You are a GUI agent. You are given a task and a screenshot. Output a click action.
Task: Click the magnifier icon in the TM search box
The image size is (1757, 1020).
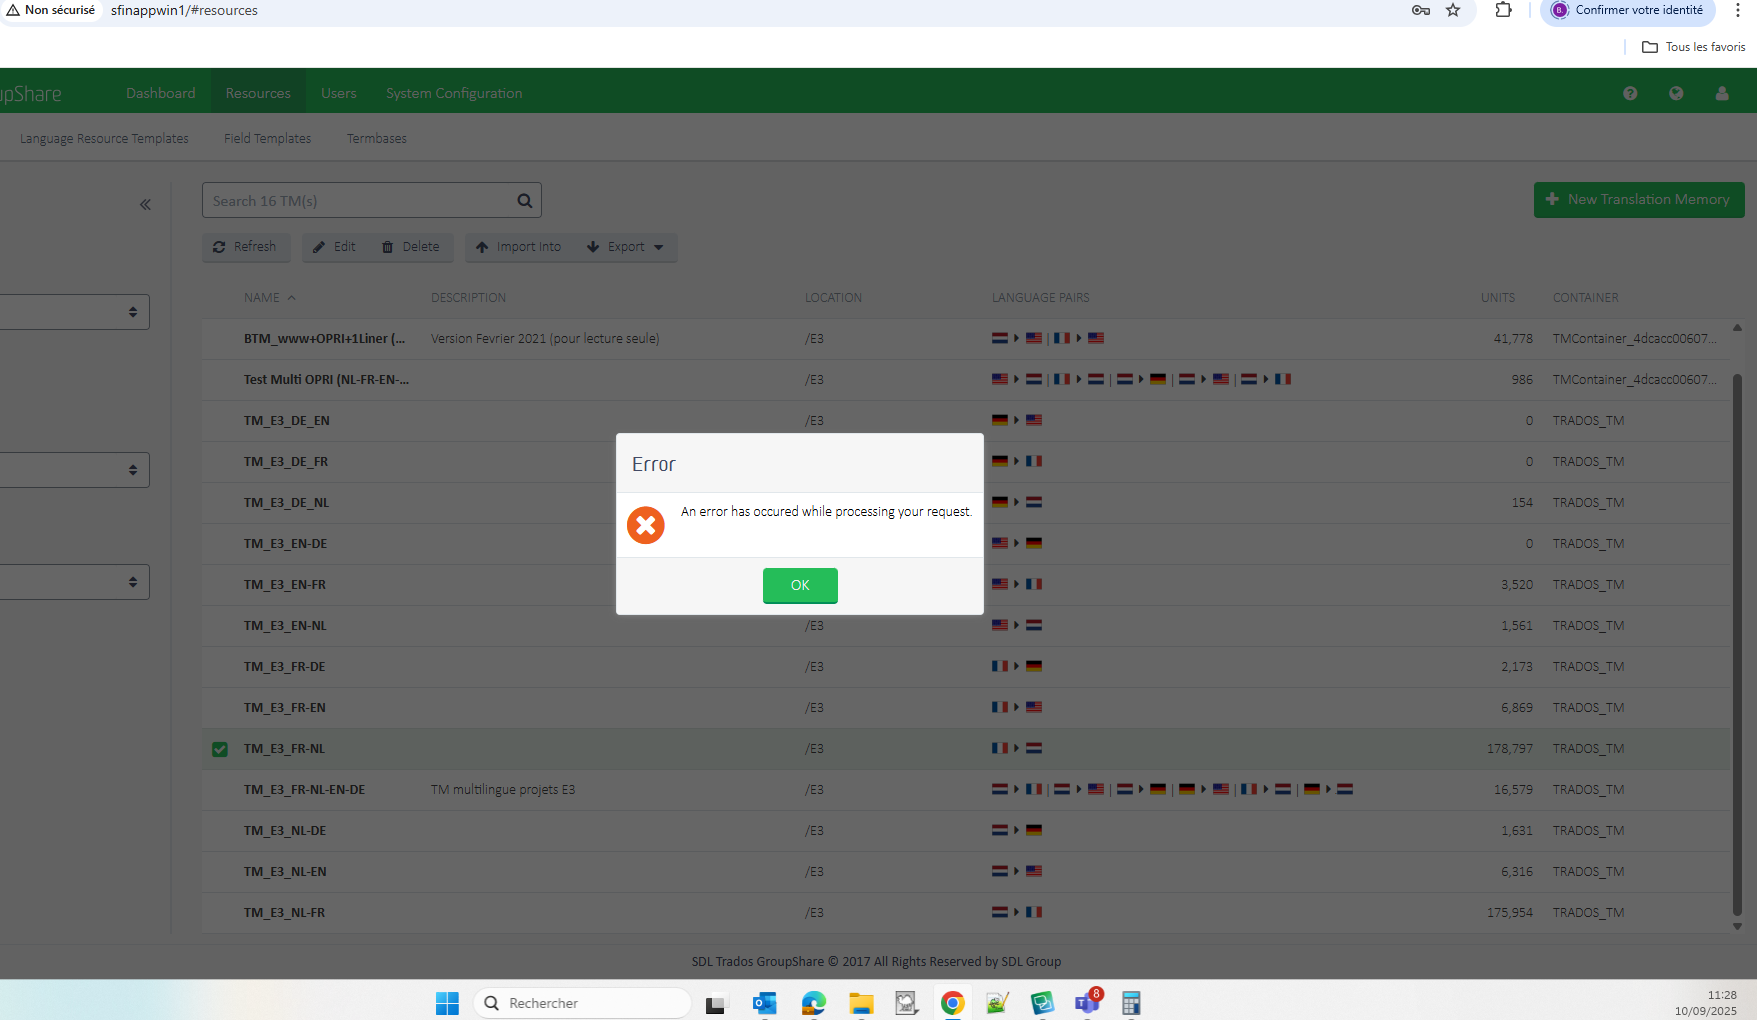[x=524, y=200]
